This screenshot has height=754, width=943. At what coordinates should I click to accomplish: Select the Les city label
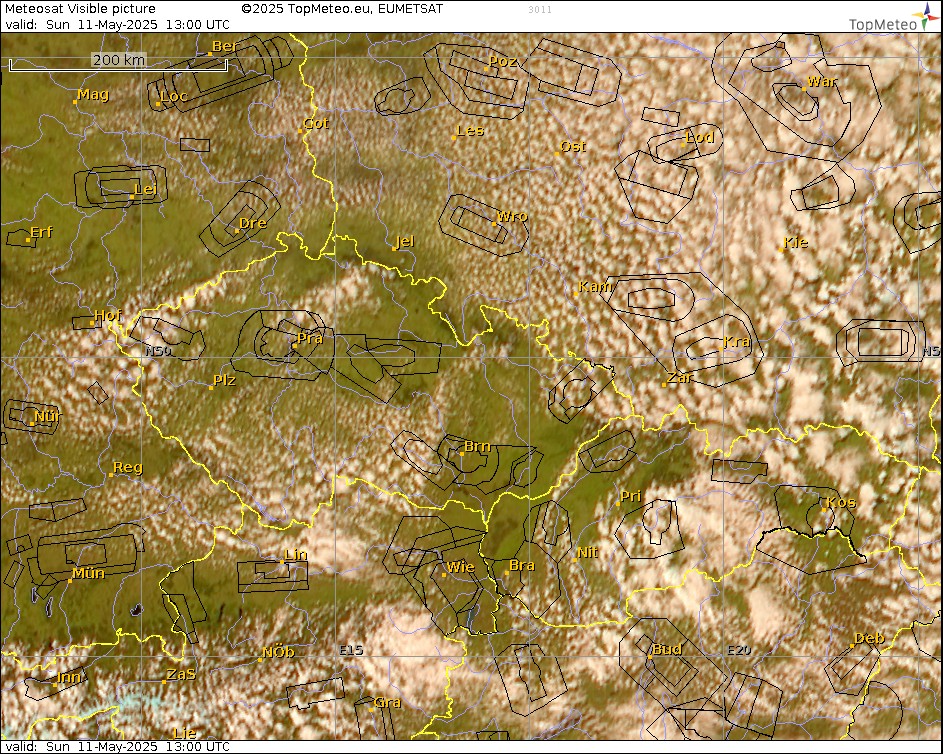pyautogui.click(x=470, y=130)
